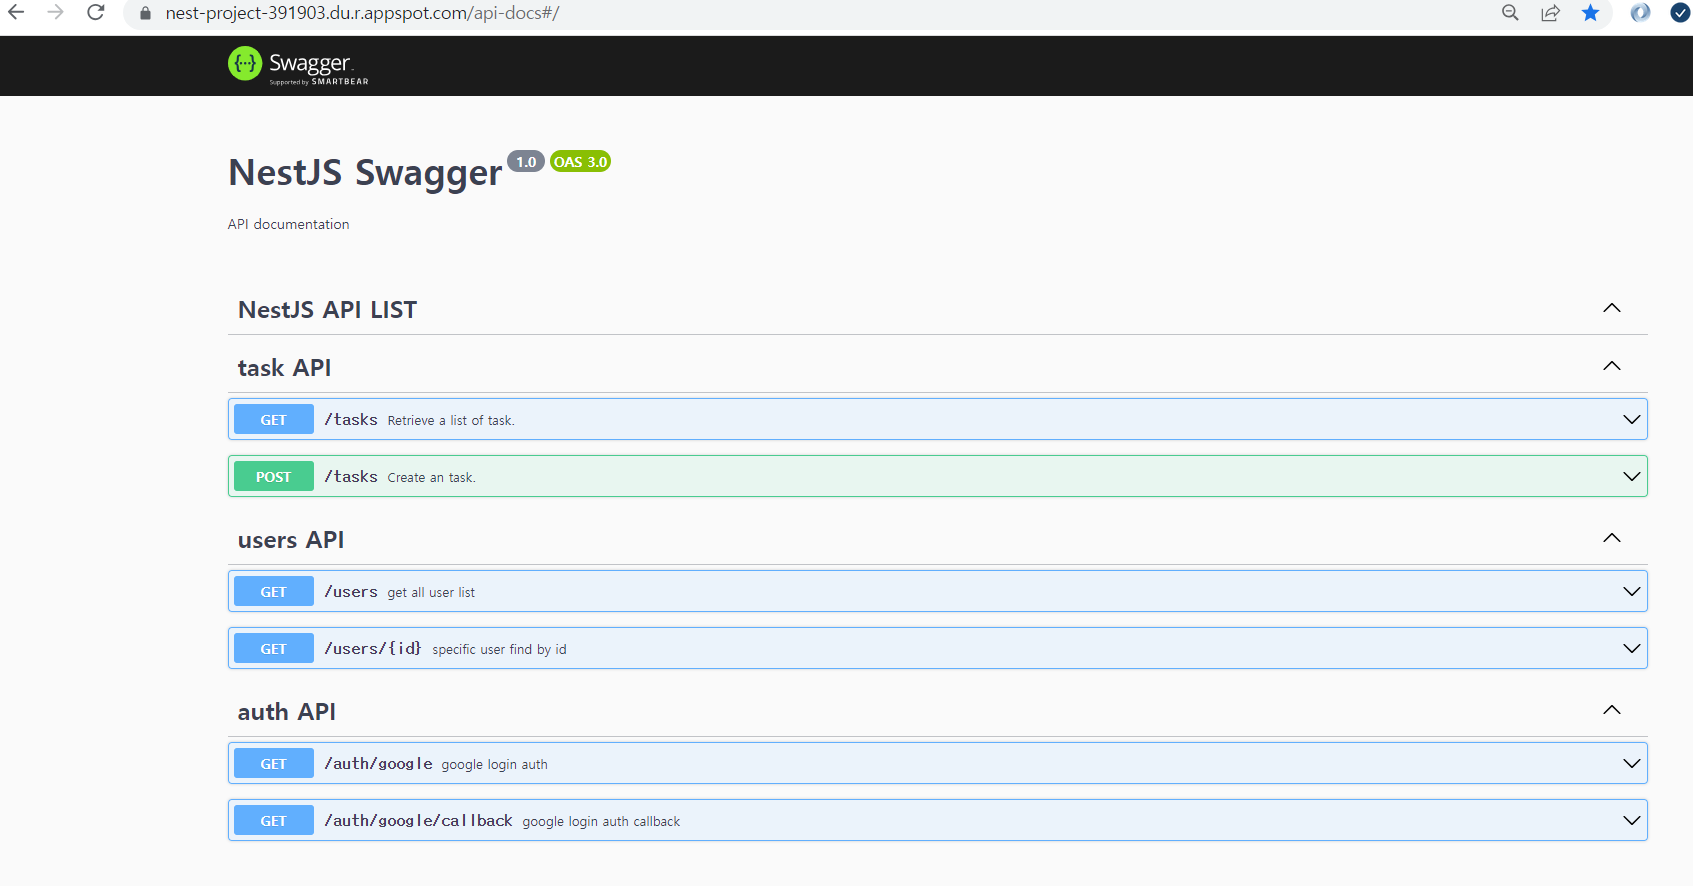The width and height of the screenshot is (1693, 886).
Task: Focus the address bar URL
Action: 362,13
